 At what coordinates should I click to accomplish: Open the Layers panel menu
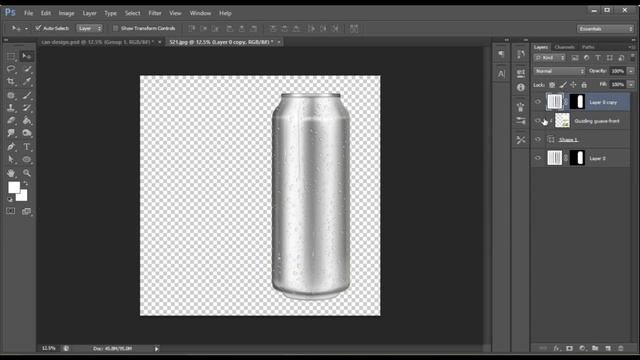click(x=632, y=47)
